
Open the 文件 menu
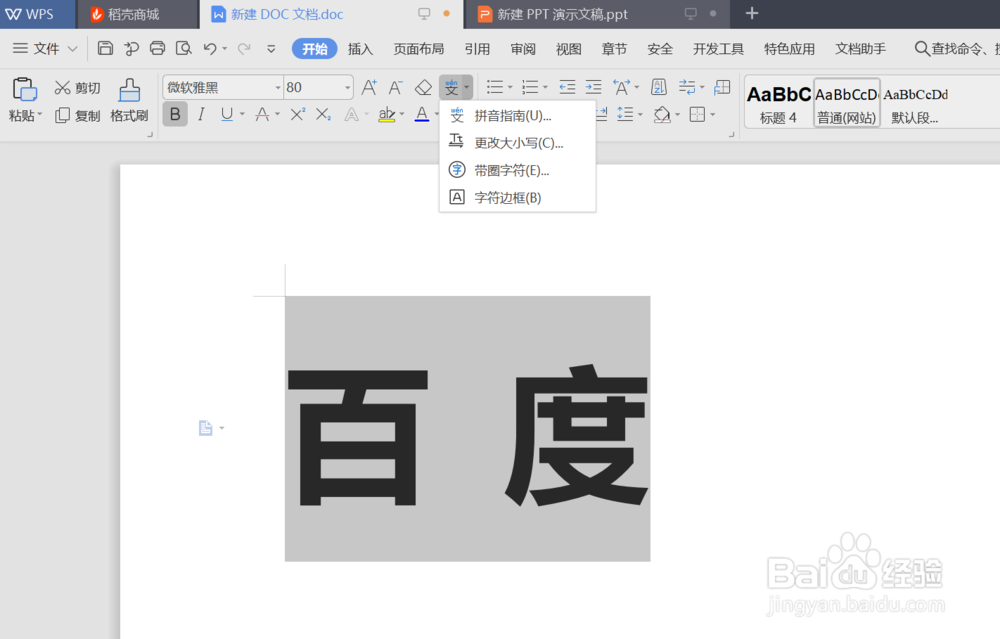[46, 48]
